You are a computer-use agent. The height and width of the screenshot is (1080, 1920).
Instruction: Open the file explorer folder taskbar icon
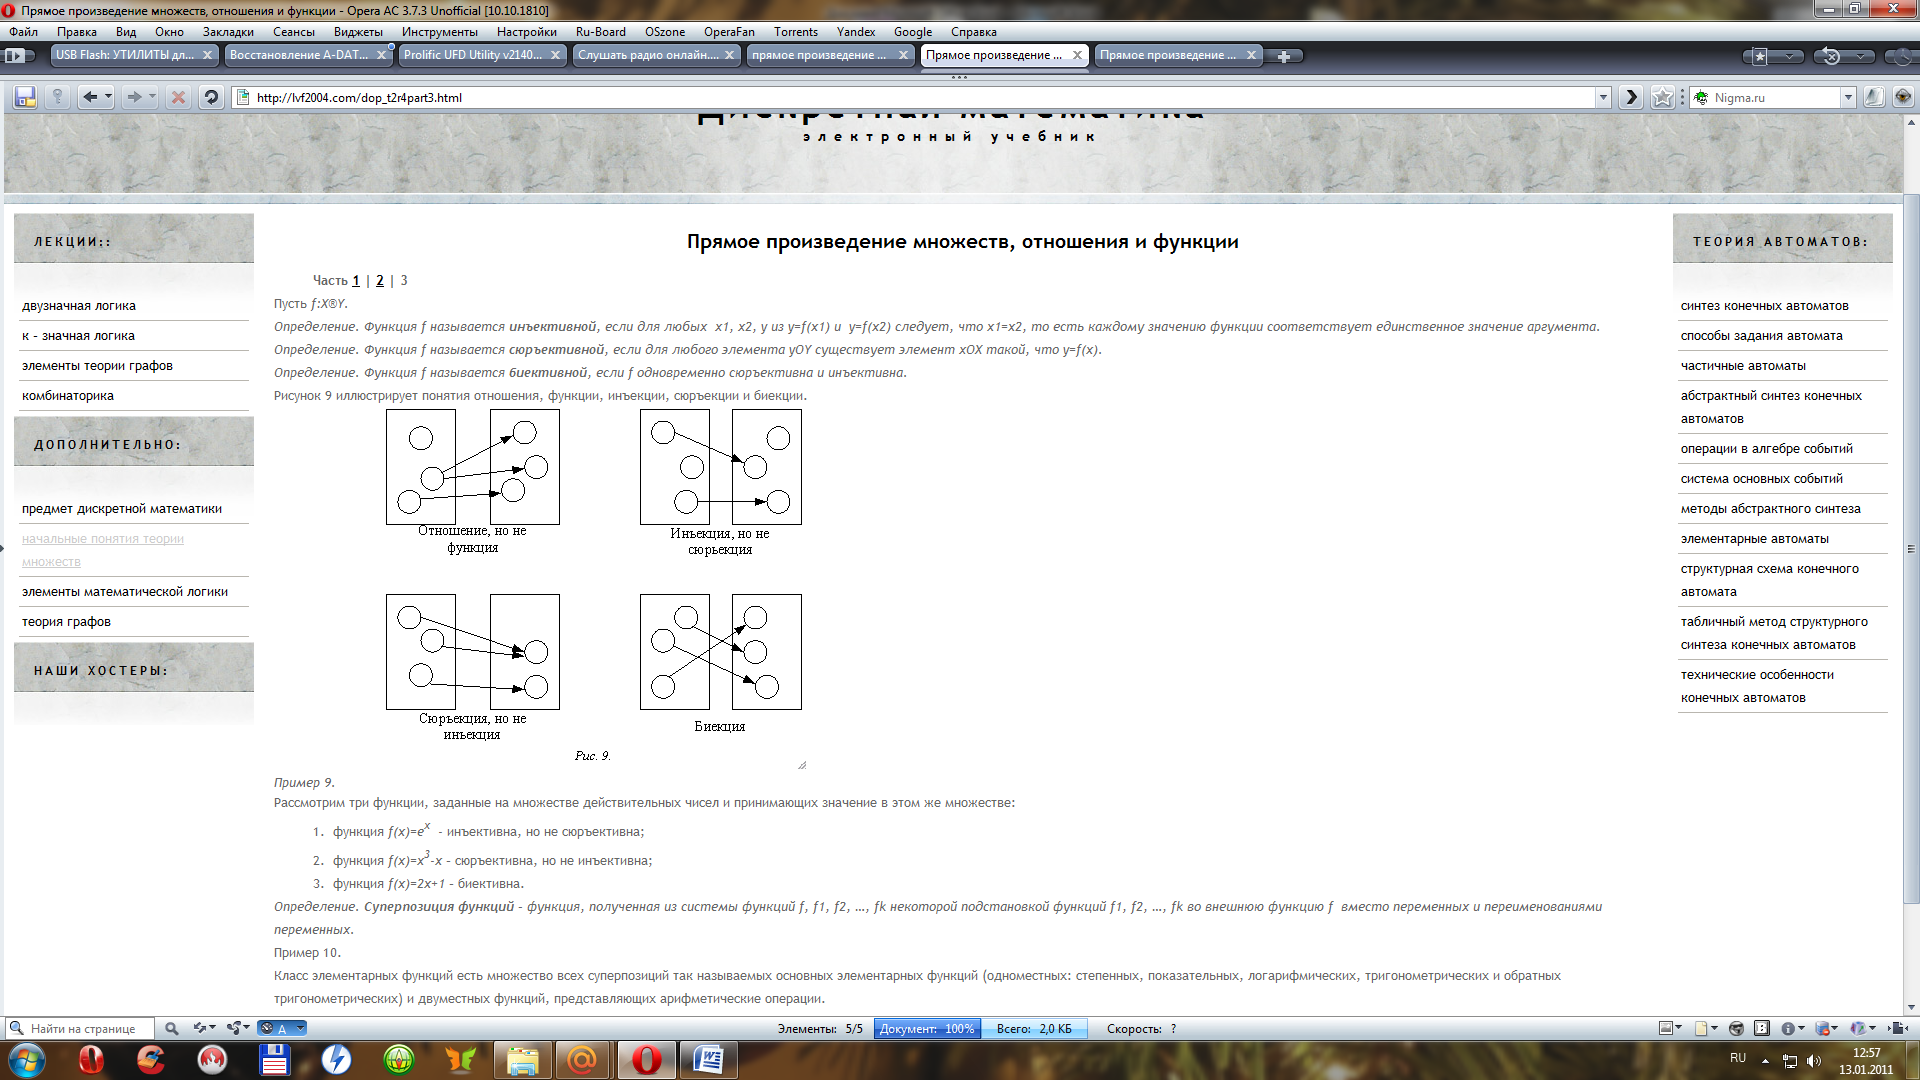(x=522, y=1060)
